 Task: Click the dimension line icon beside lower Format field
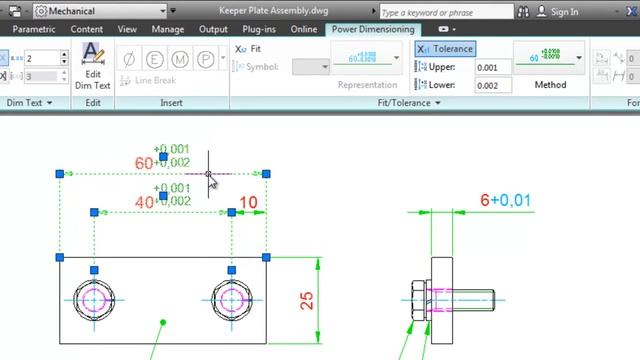tap(619, 76)
